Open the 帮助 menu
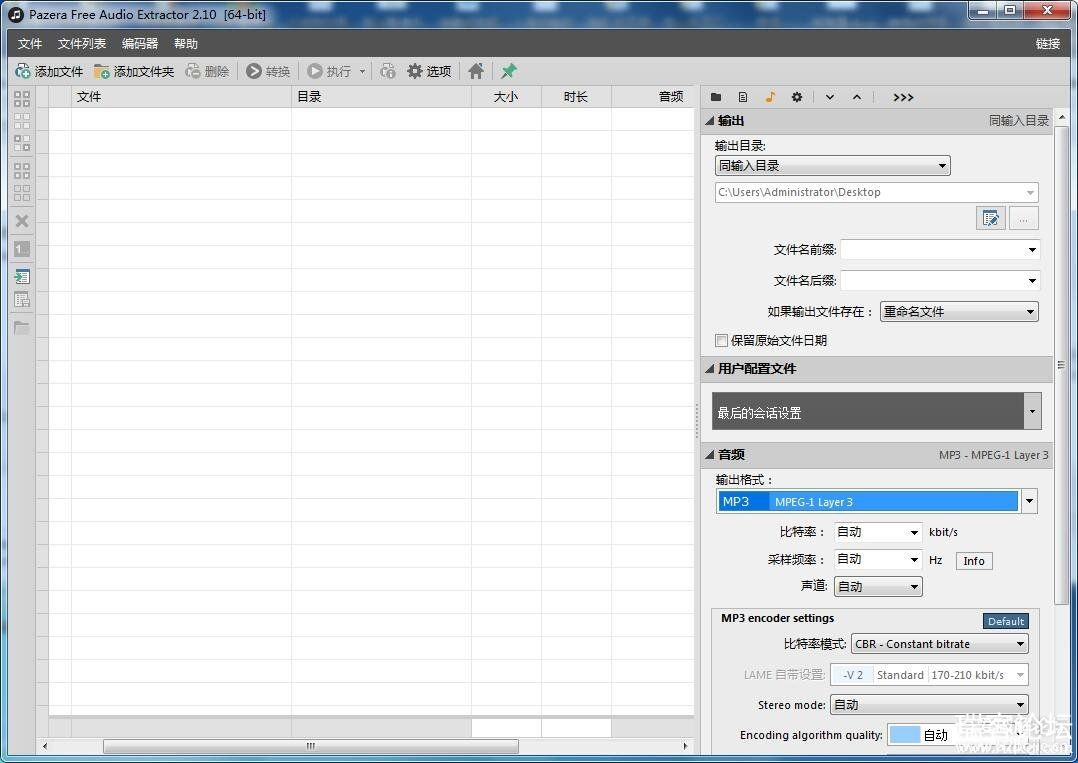Screen dimensions: 1078x763 (x=186, y=44)
